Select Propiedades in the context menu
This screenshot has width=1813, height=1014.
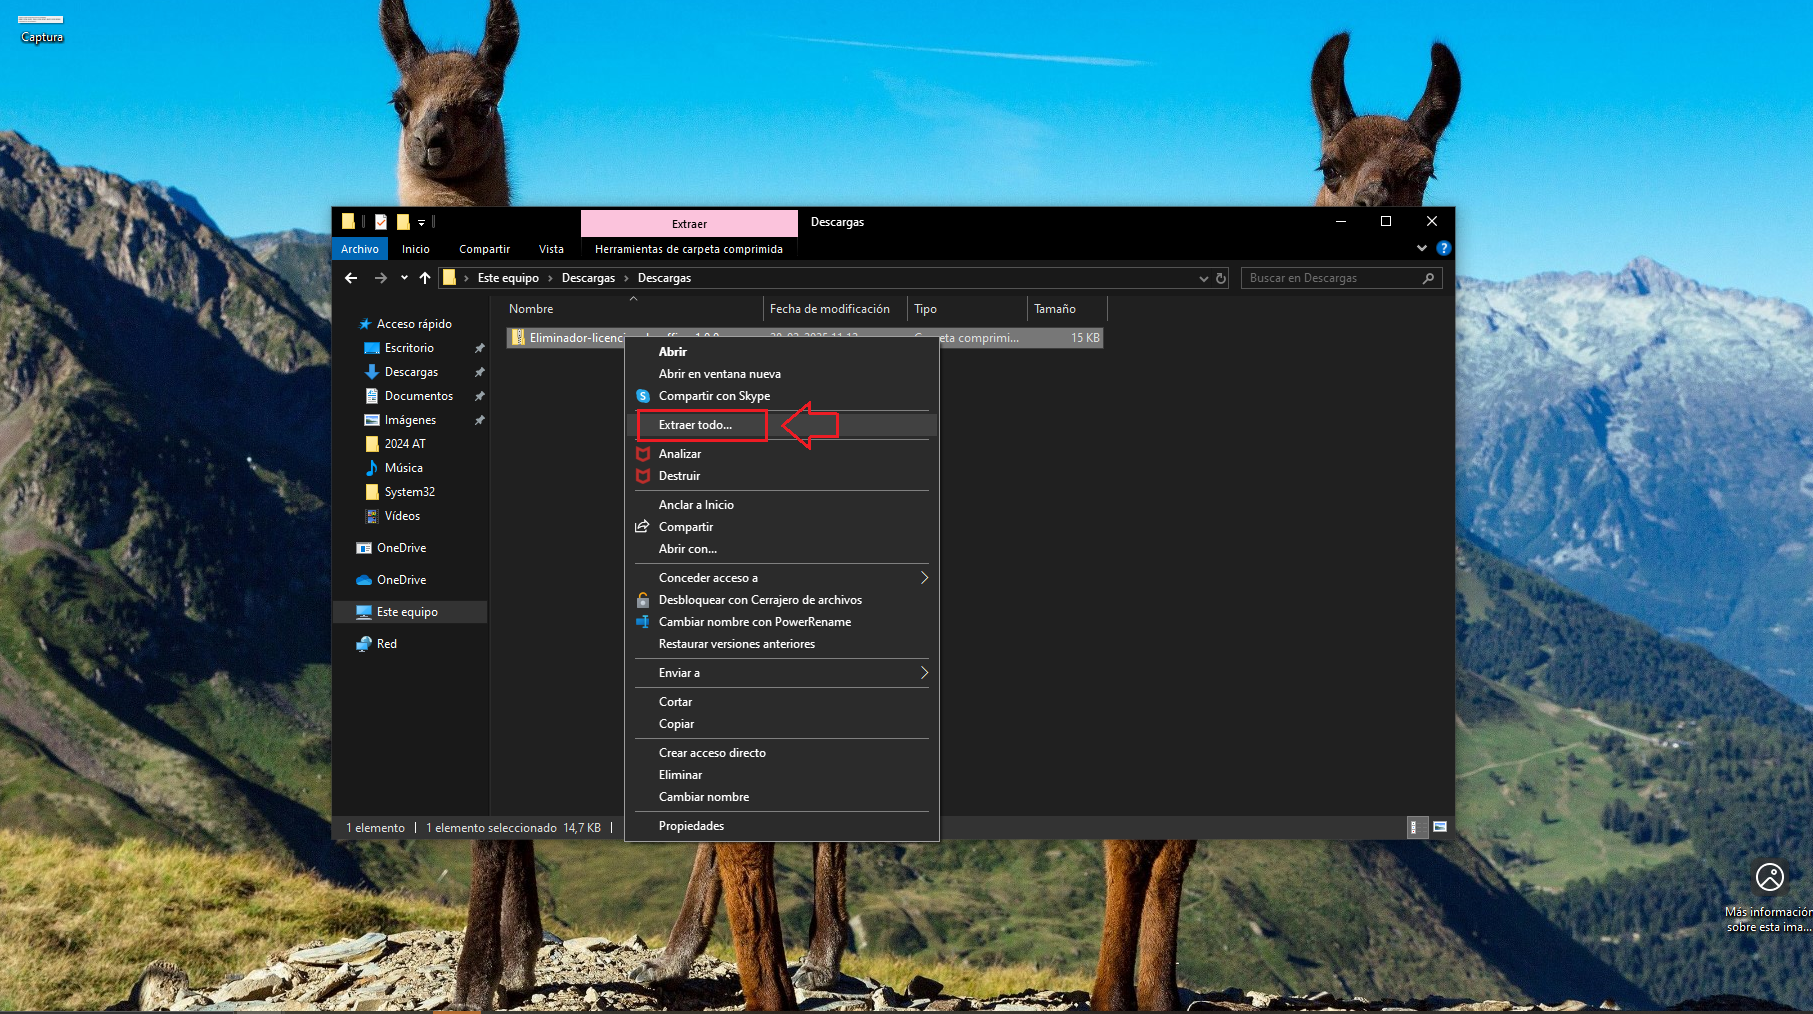(x=691, y=826)
